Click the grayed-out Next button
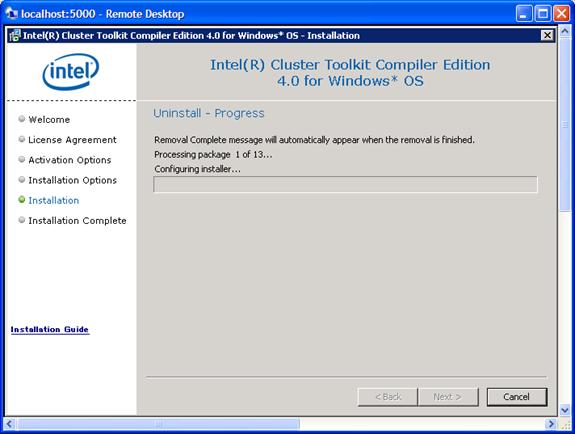575x434 pixels. (448, 397)
